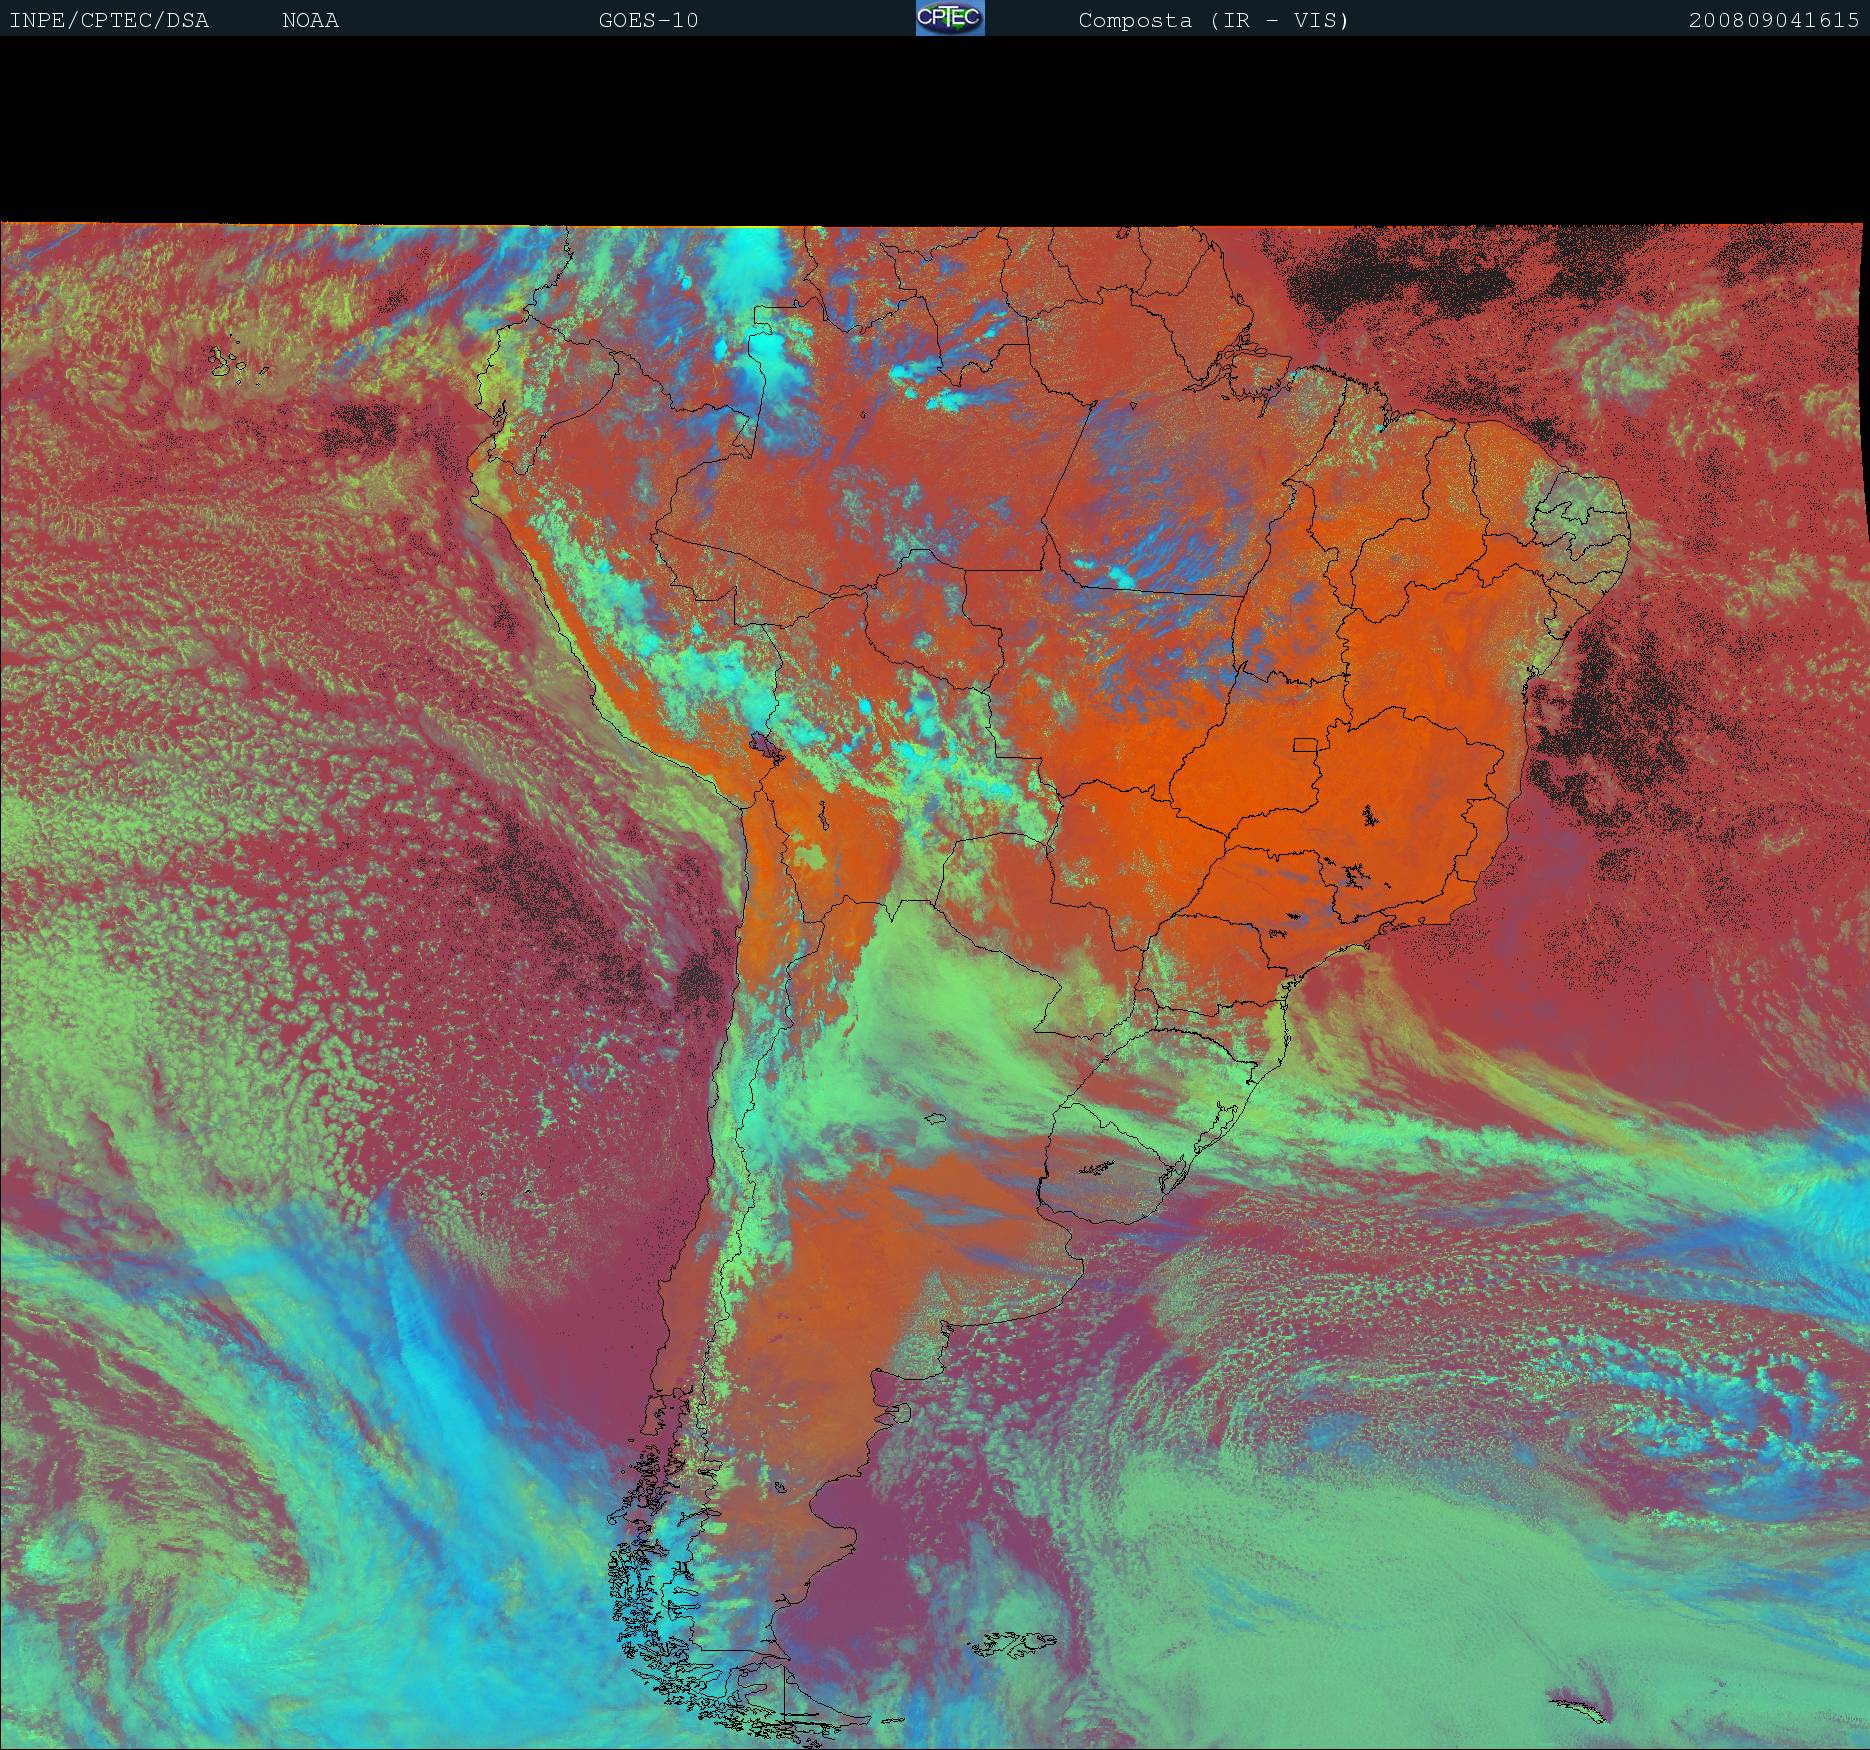Image resolution: width=1870 pixels, height=1750 pixels.
Task: Click the Galápagos Islands outline
Action: 232,363
